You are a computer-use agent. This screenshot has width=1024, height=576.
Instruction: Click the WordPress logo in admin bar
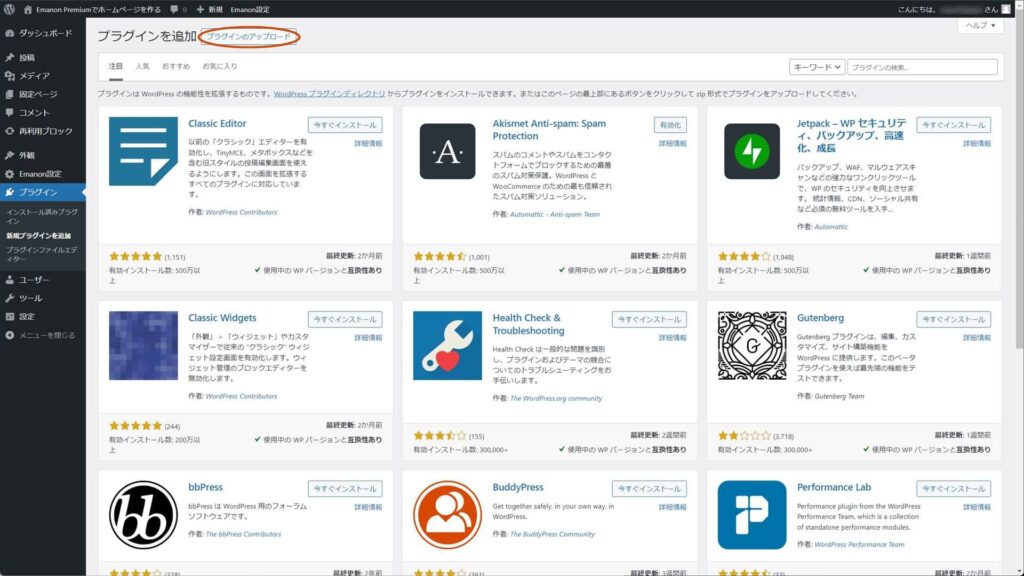(9, 8)
